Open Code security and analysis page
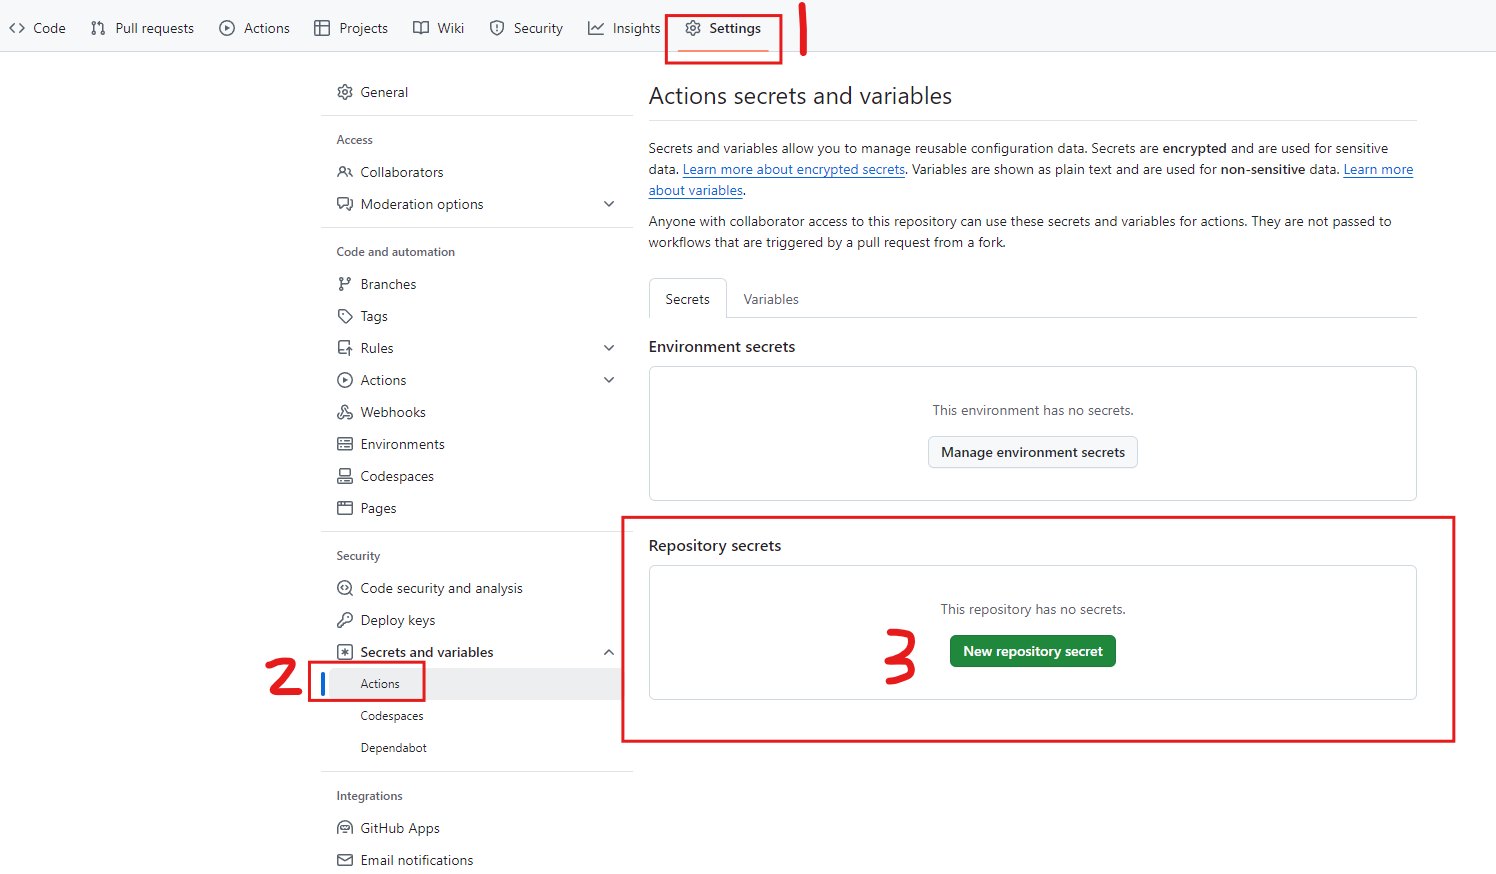Screen dimensions: 1496x874 [x=442, y=588]
